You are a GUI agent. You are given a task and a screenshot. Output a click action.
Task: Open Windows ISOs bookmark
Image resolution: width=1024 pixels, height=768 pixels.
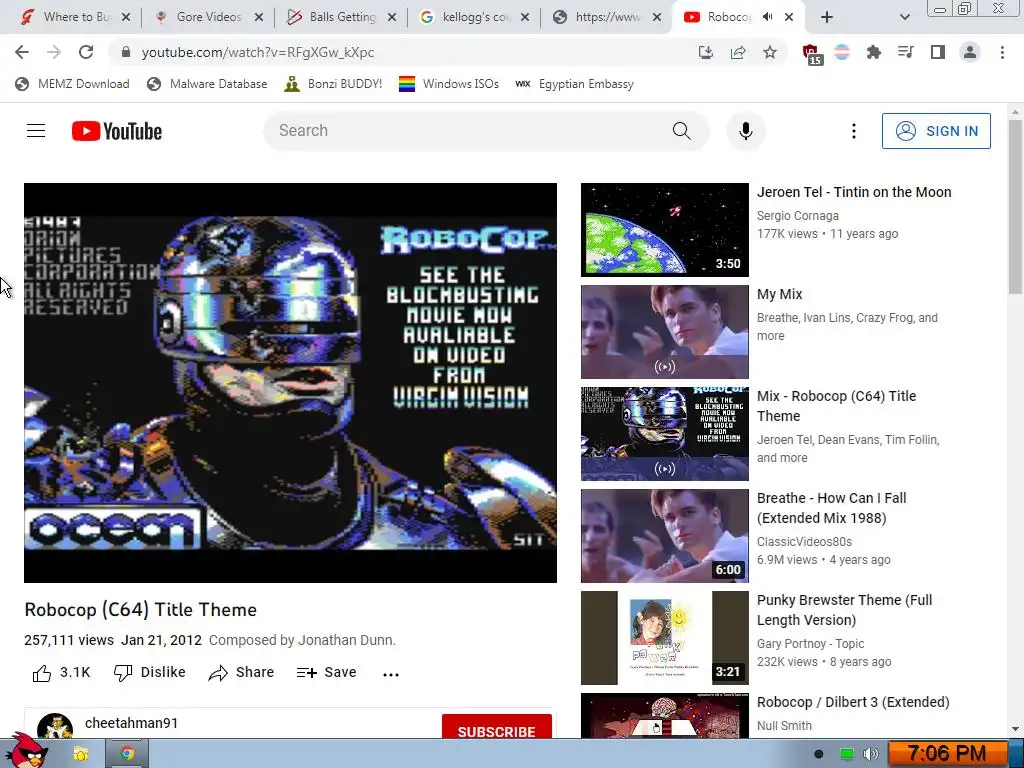449,84
